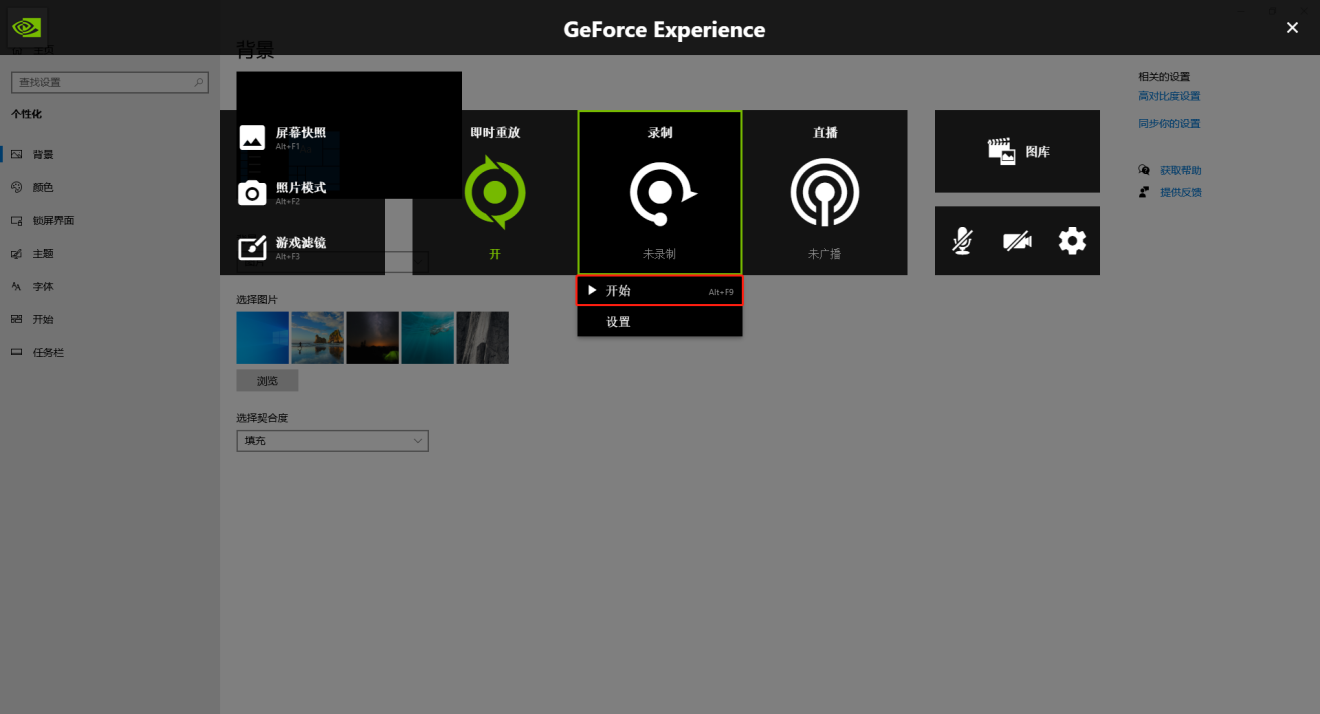Click 未广播 status text
Viewport: 1320px width, 714px height.
824,254
